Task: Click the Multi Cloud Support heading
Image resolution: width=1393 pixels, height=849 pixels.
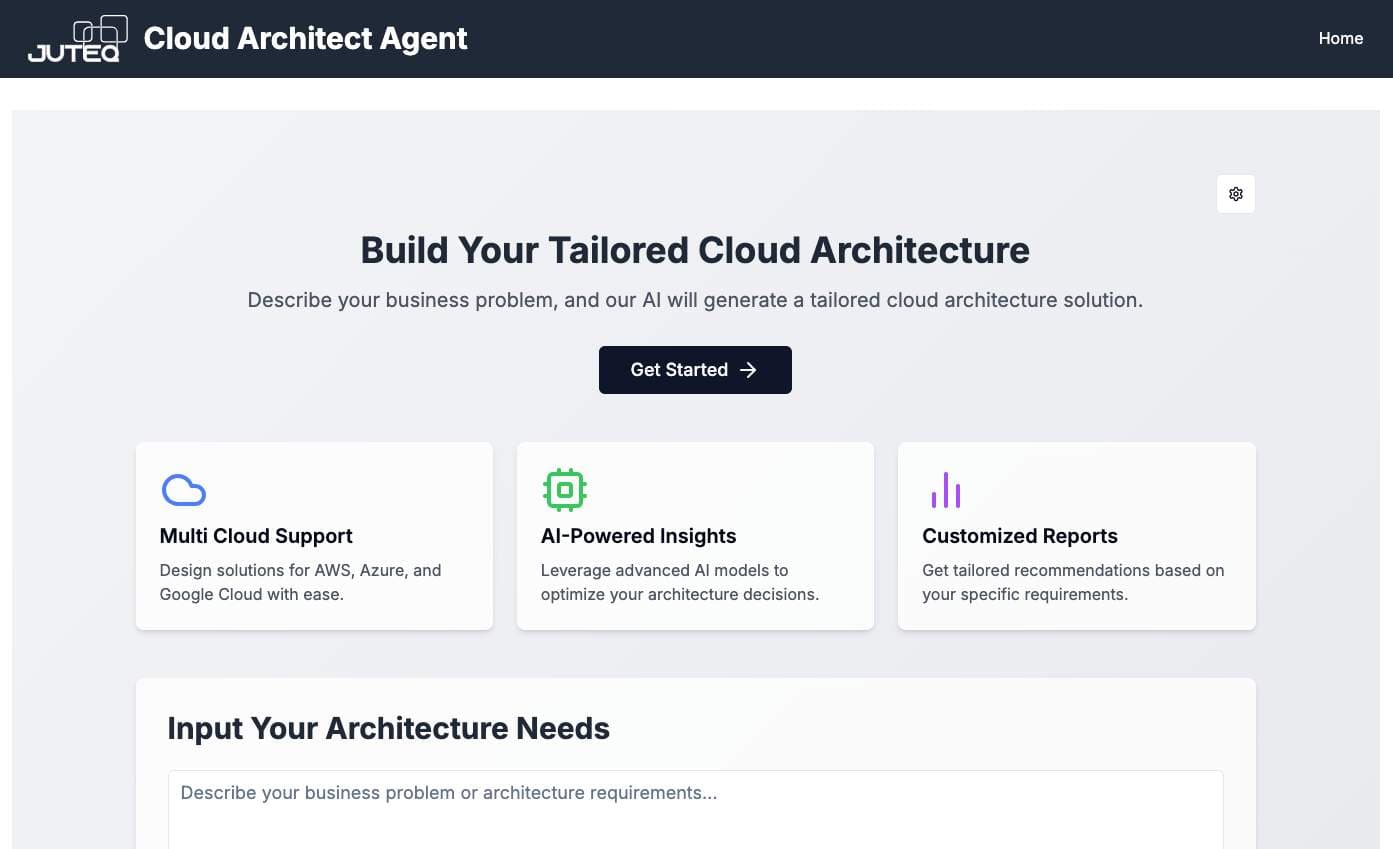Action: pos(256,536)
